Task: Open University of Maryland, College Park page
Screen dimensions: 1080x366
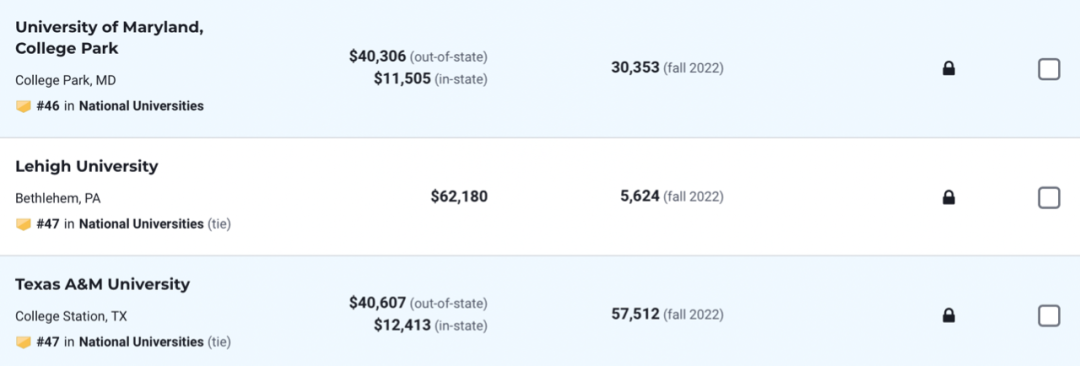Action: click(x=110, y=38)
